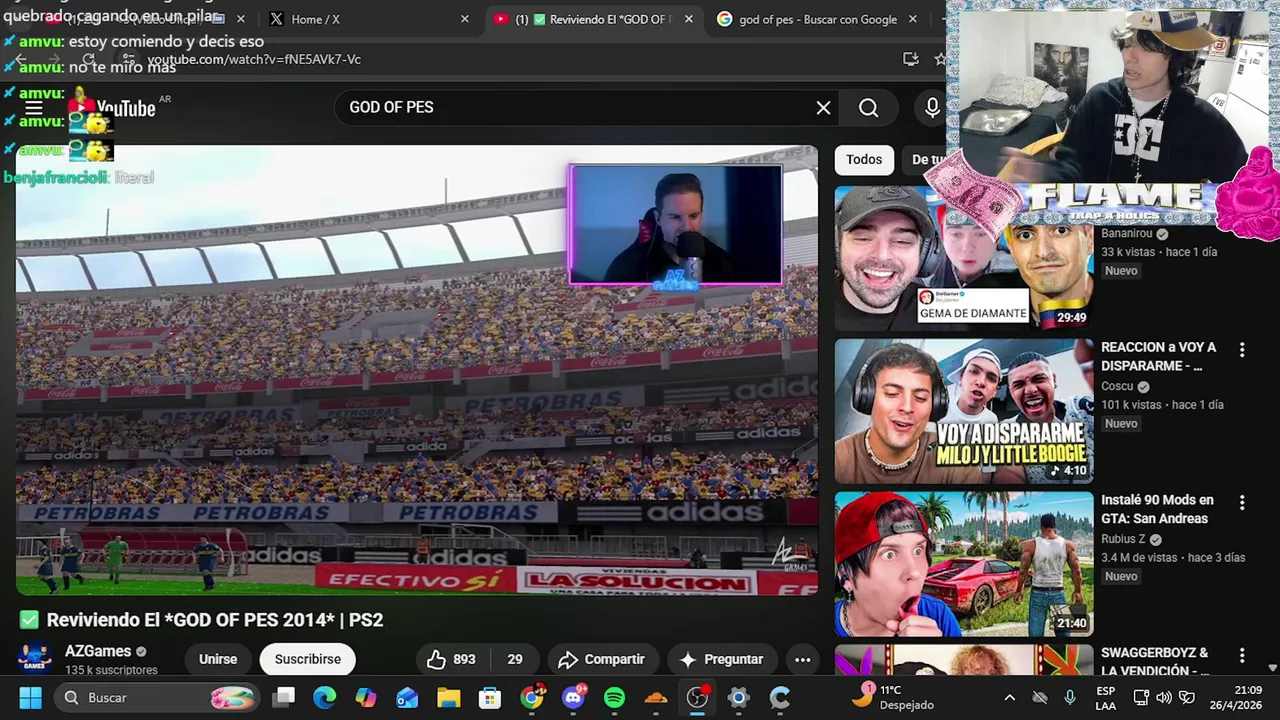Open the Windows Start menu

click(x=30, y=697)
